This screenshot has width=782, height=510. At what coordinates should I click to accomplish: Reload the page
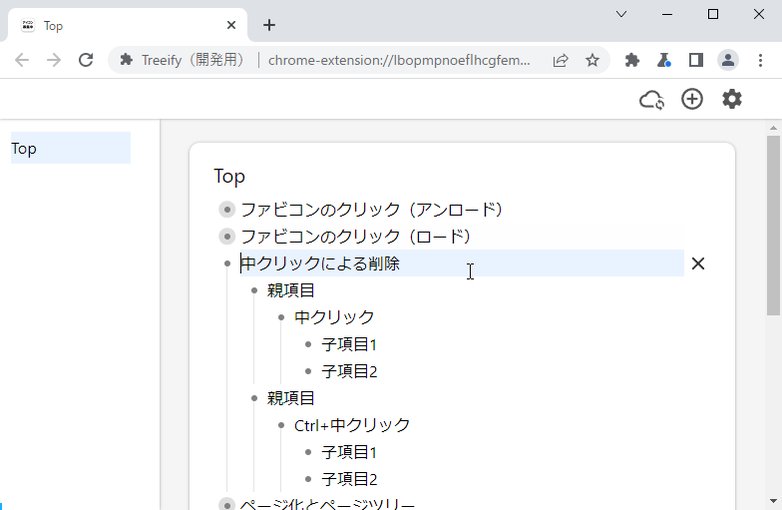tap(86, 60)
